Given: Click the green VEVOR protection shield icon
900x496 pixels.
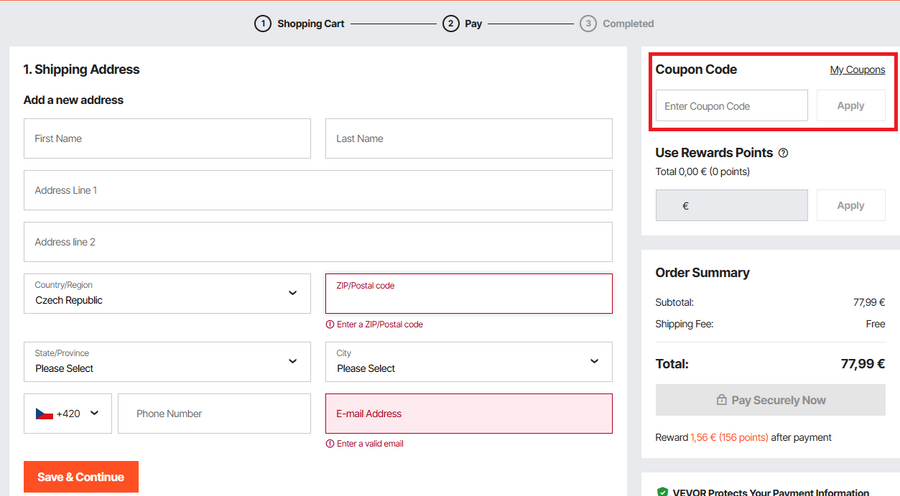Looking at the screenshot, I should point(662,492).
